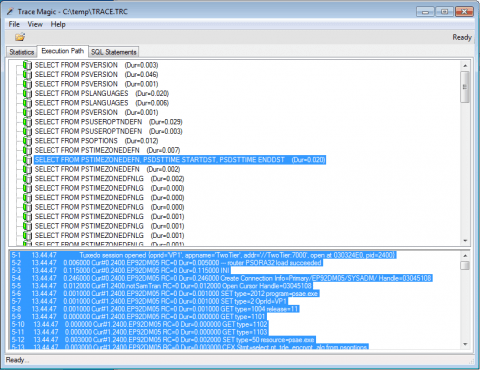
Task: Click the Ready... status bar text
Action: (17, 360)
